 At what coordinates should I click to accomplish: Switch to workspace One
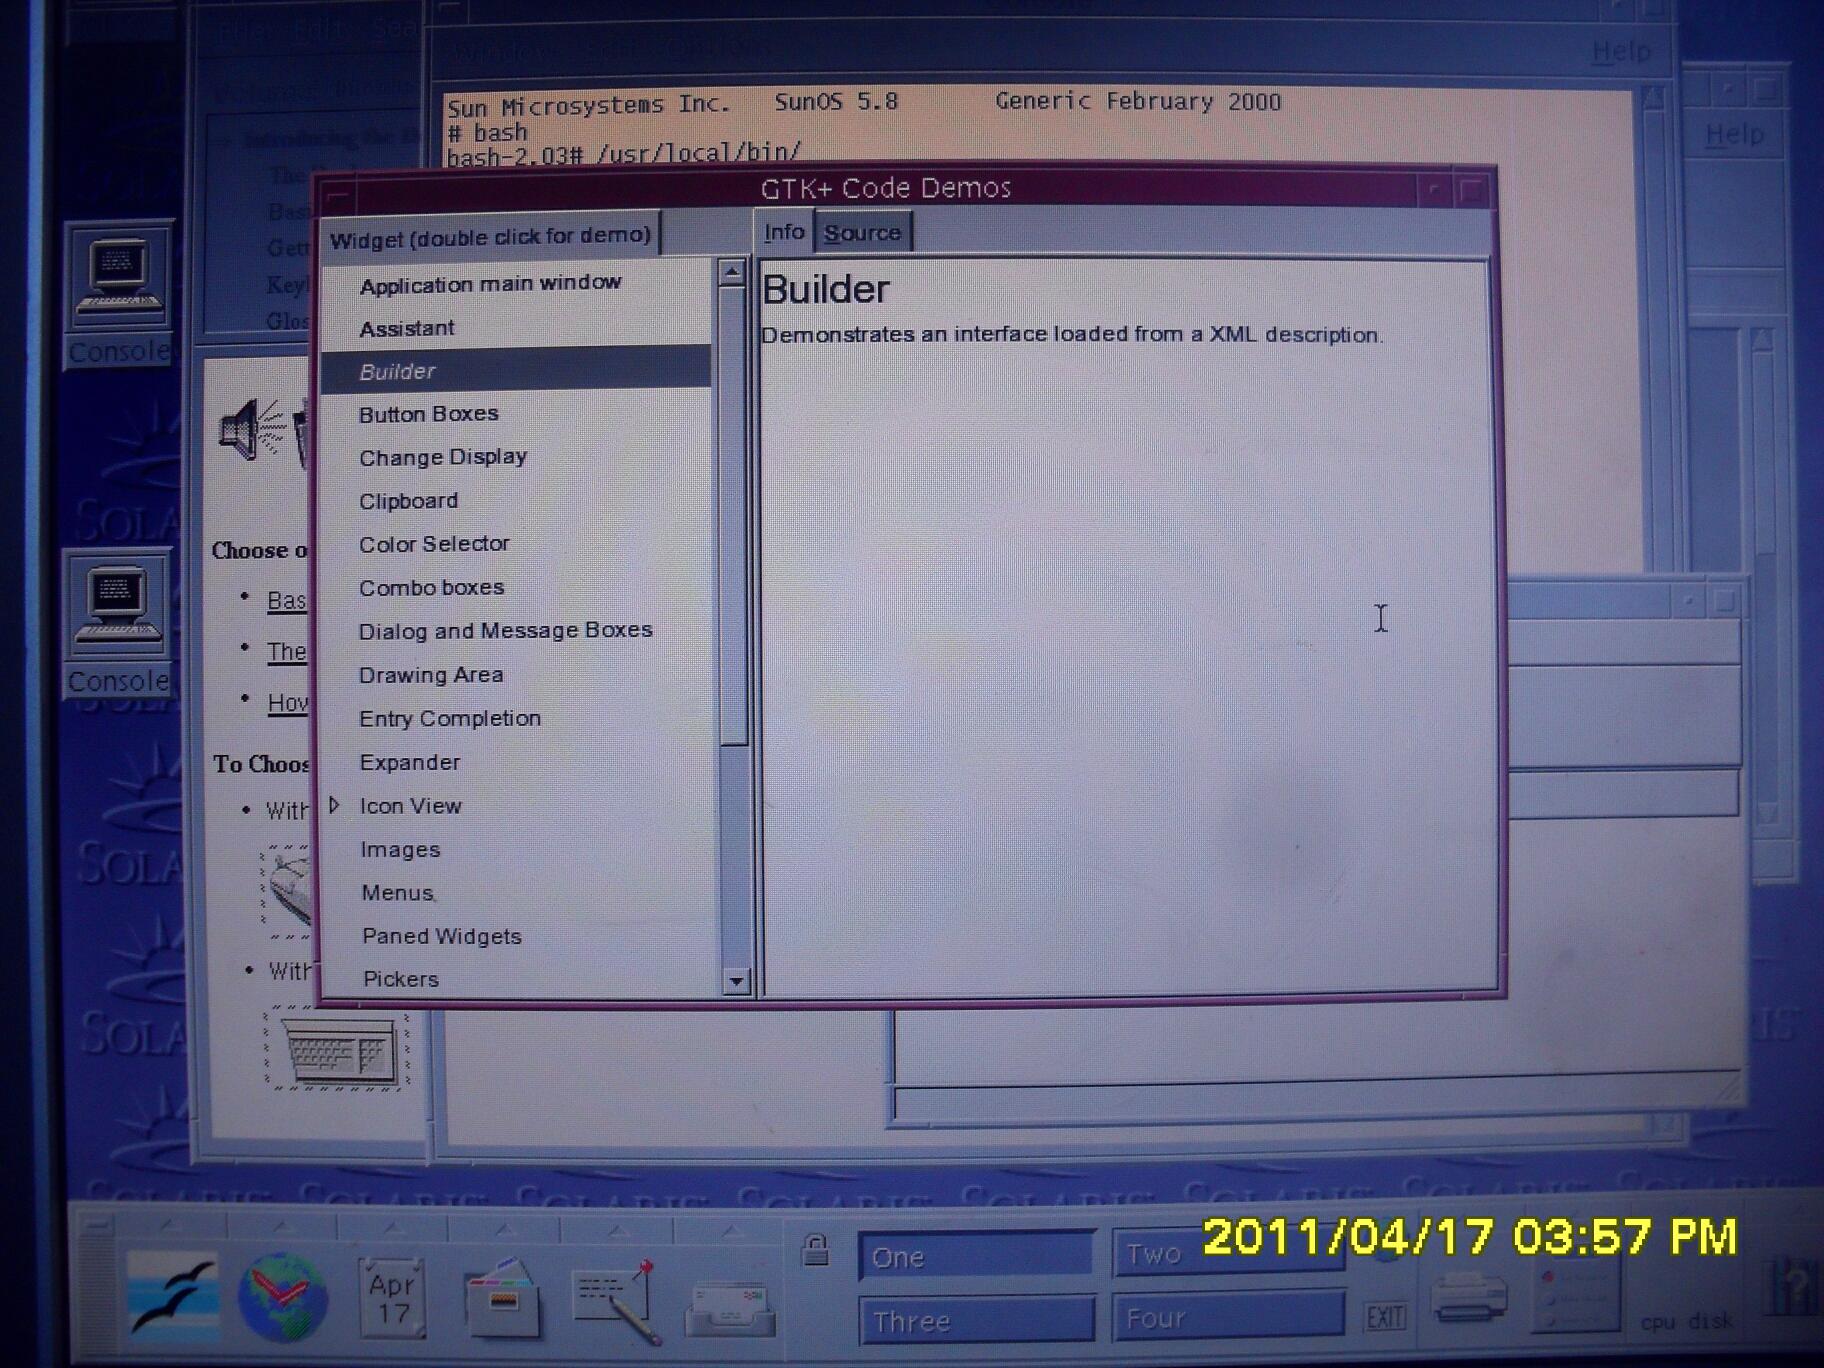pos(976,1256)
